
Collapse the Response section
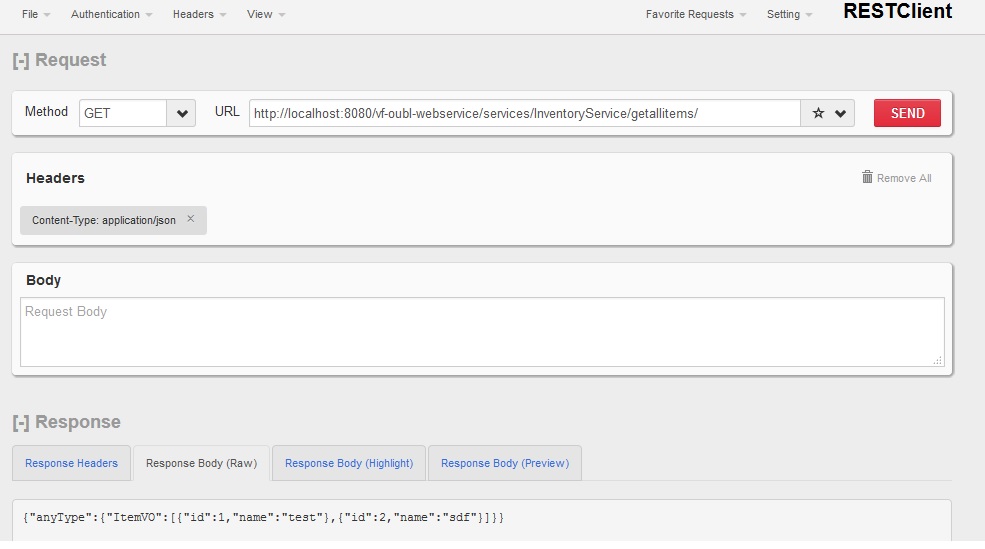click(20, 422)
